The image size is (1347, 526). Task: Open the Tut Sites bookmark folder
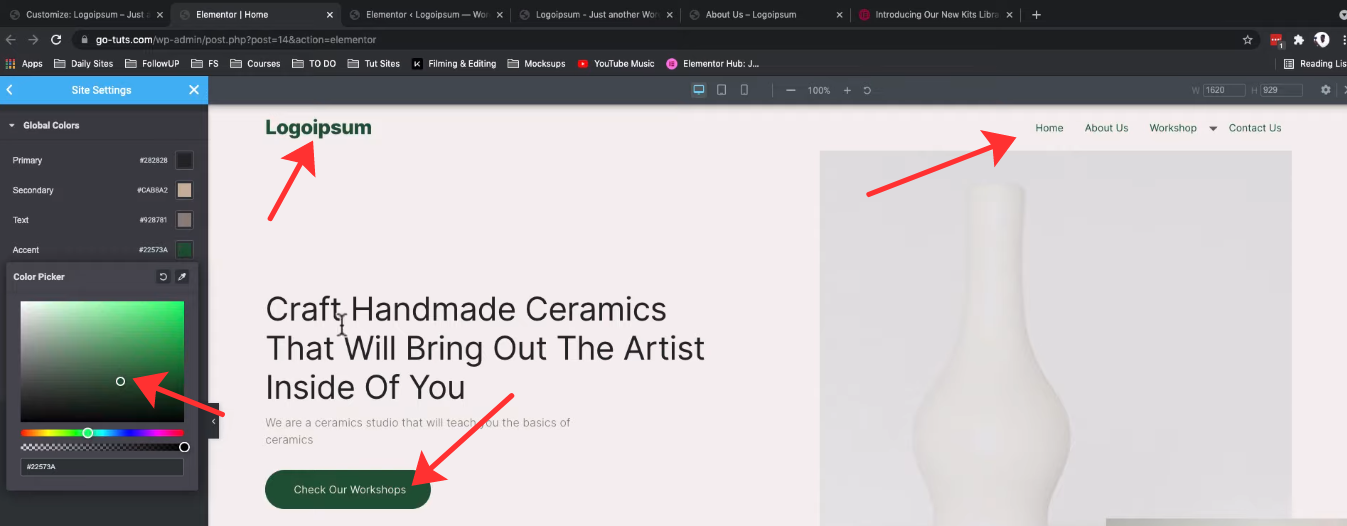[374, 64]
